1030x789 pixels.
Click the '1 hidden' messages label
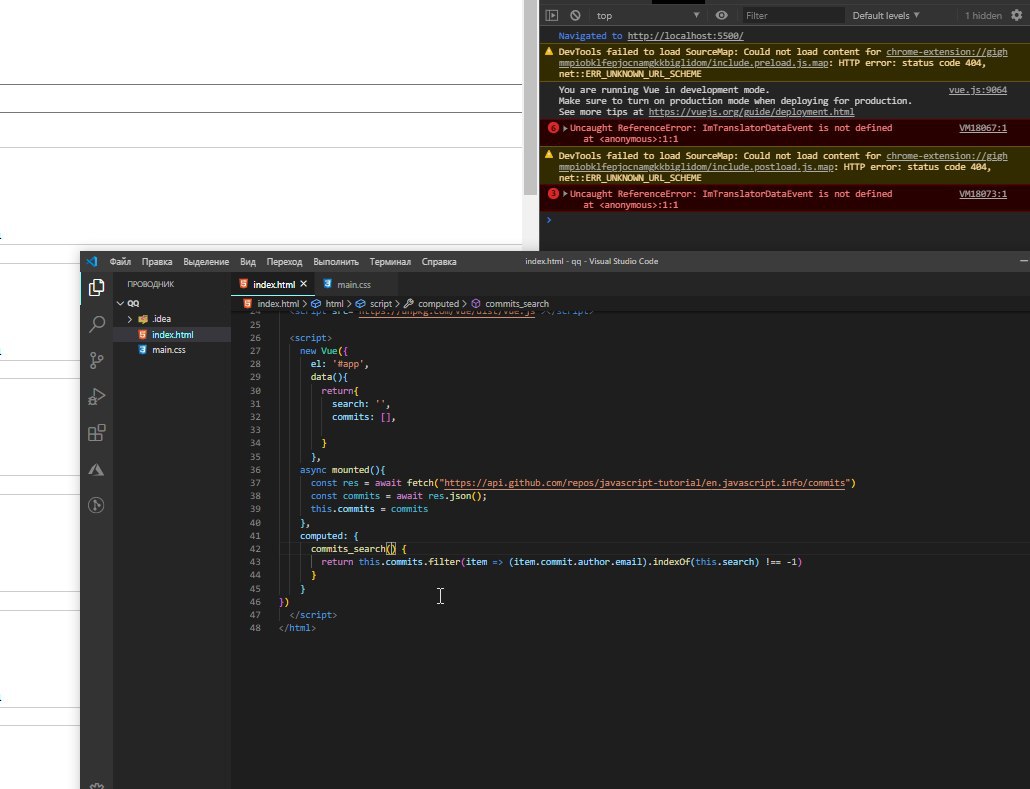[x=983, y=15]
